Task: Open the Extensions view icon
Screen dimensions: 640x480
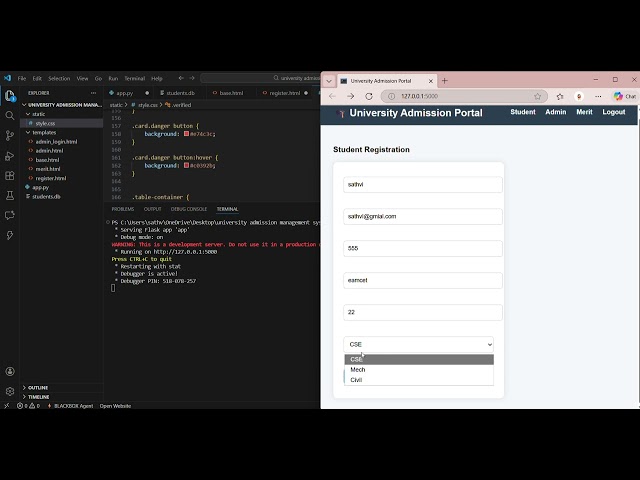Action: tap(10, 175)
